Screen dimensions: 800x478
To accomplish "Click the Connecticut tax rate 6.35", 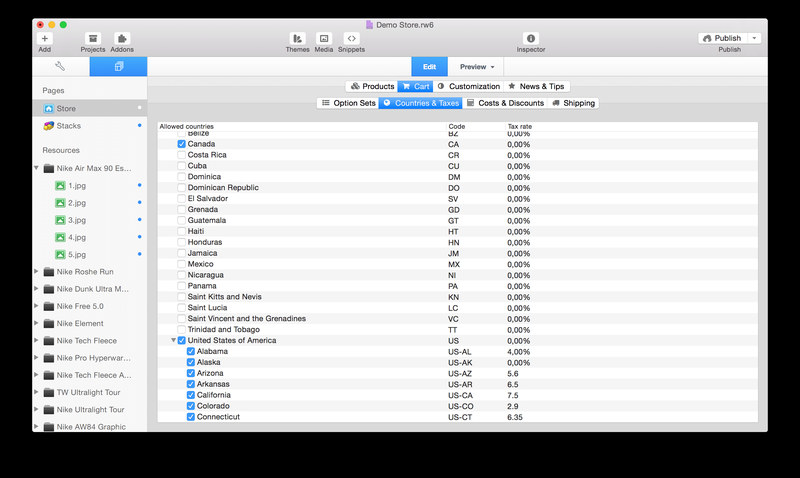I will [x=515, y=417].
